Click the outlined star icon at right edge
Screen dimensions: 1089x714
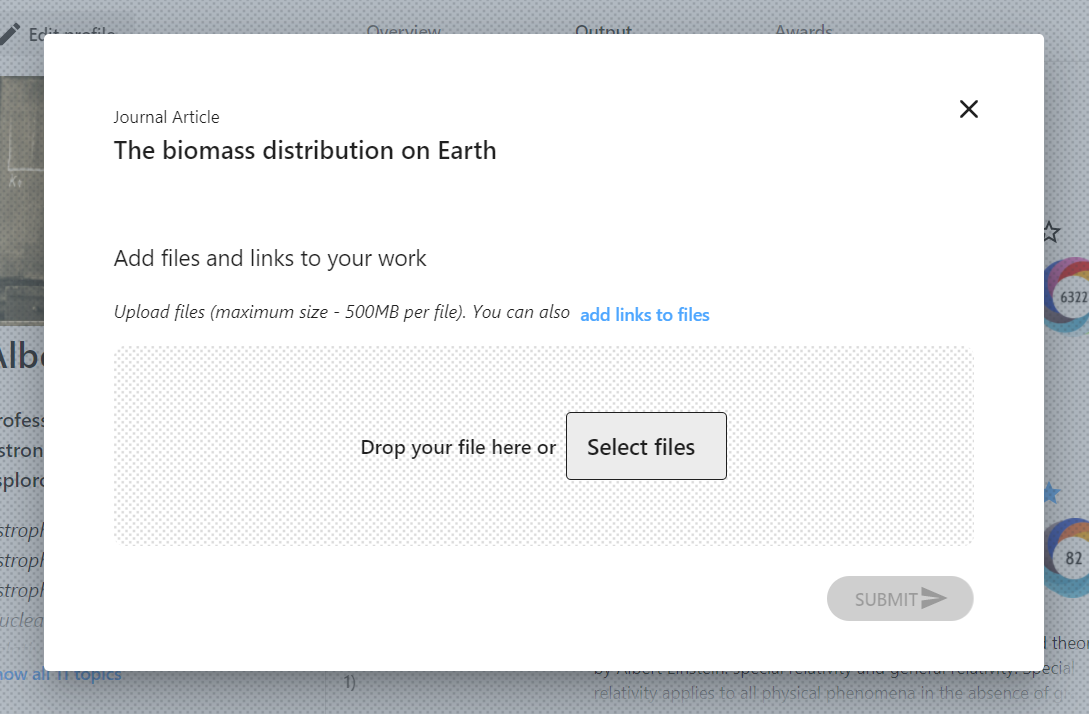tap(1050, 232)
